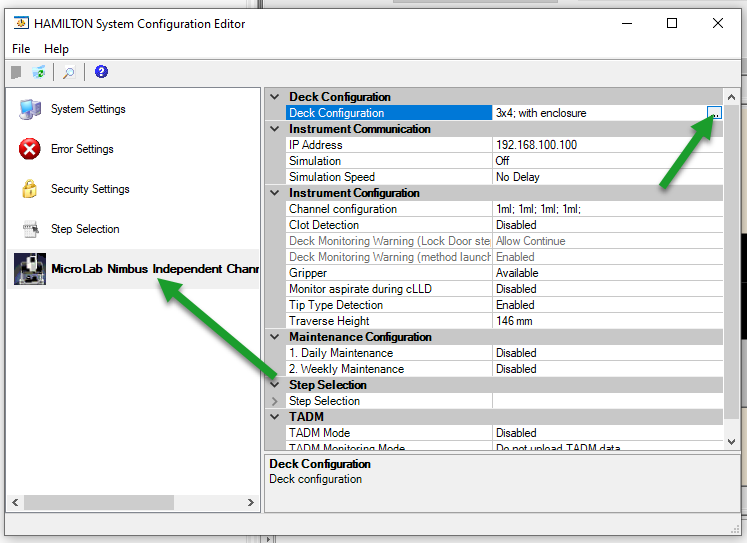Click the Save toolbar icon

tap(16, 72)
